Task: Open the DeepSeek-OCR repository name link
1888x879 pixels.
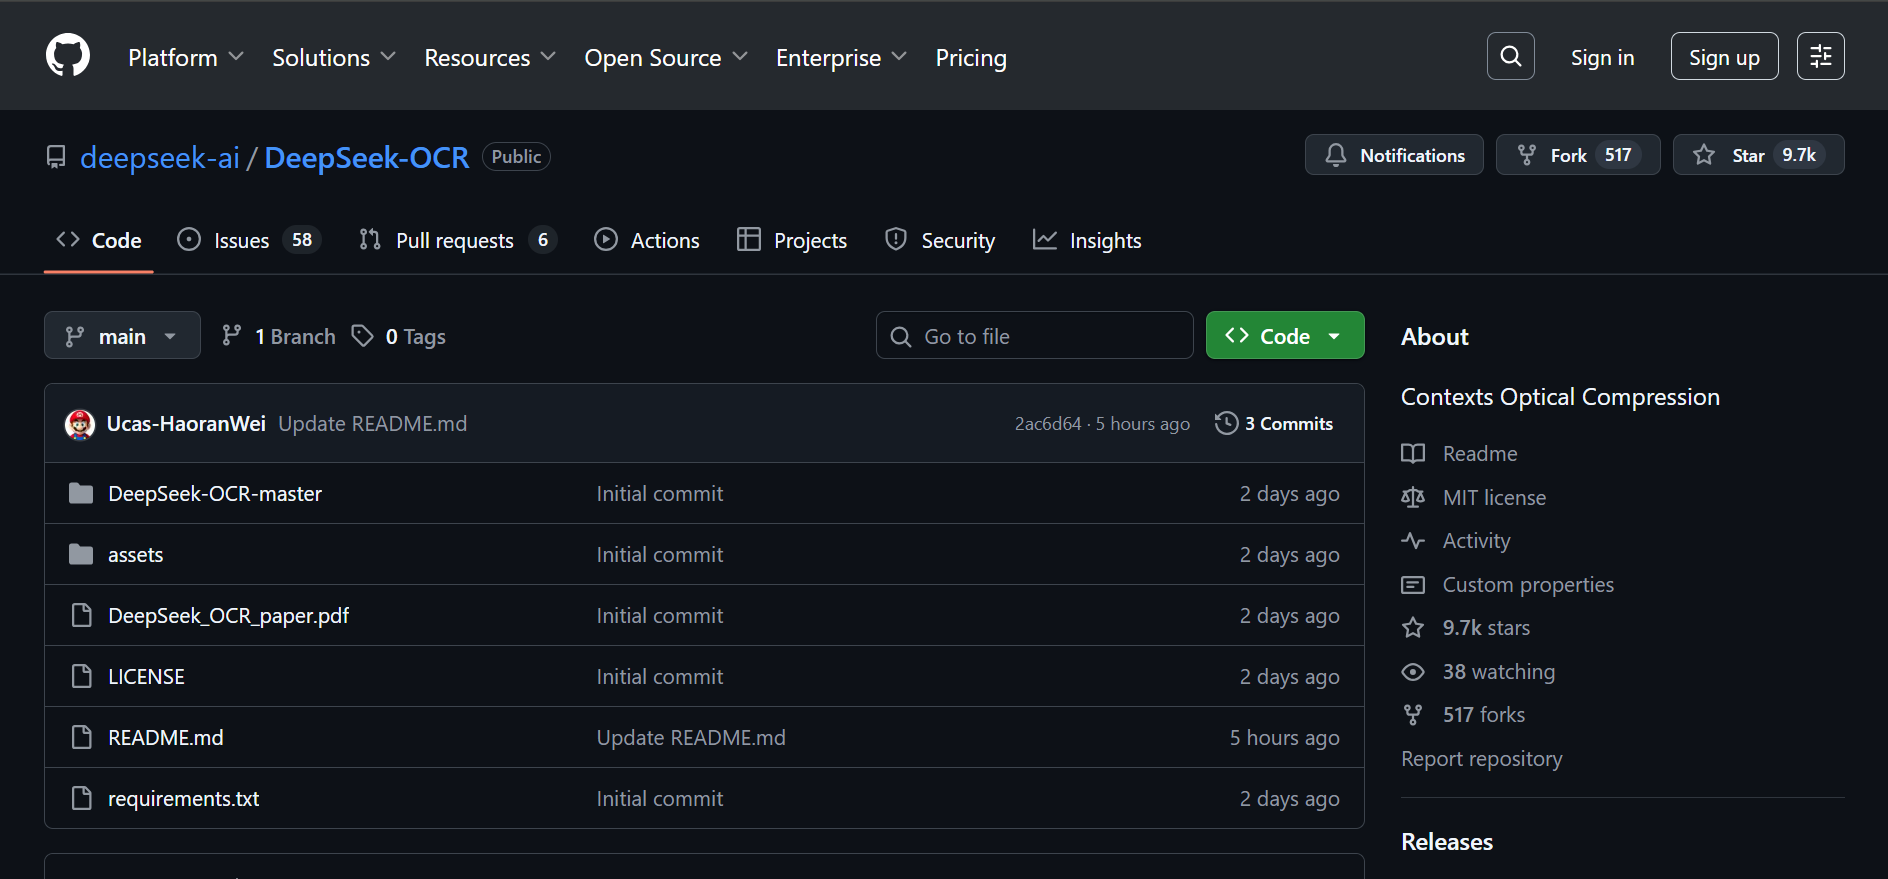Action: tap(366, 157)
